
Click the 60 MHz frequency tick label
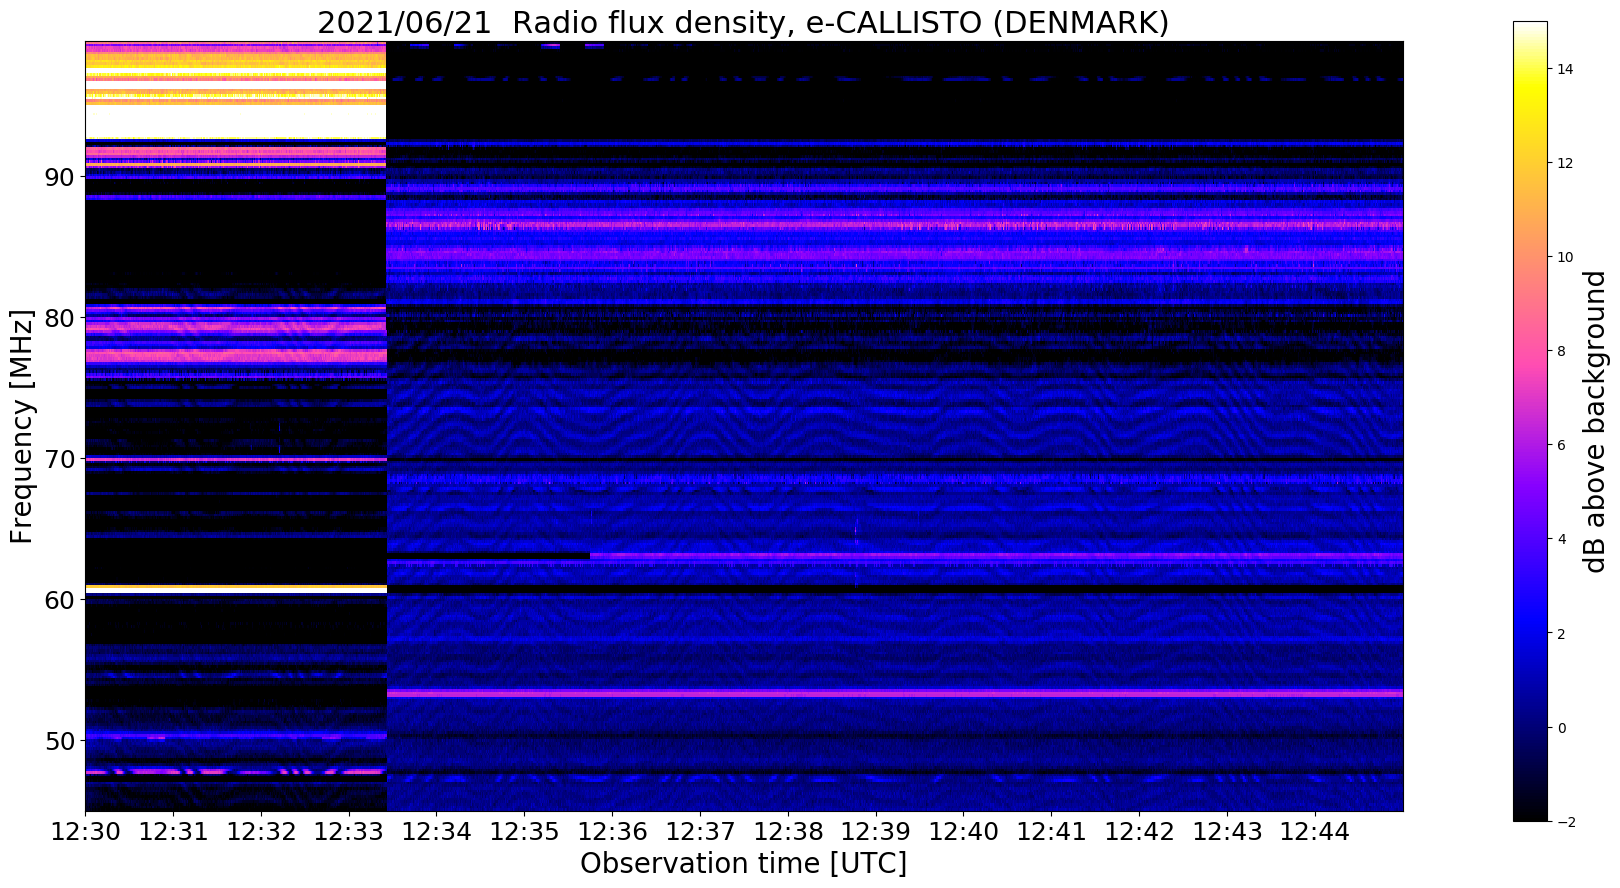tap(60, 600)
